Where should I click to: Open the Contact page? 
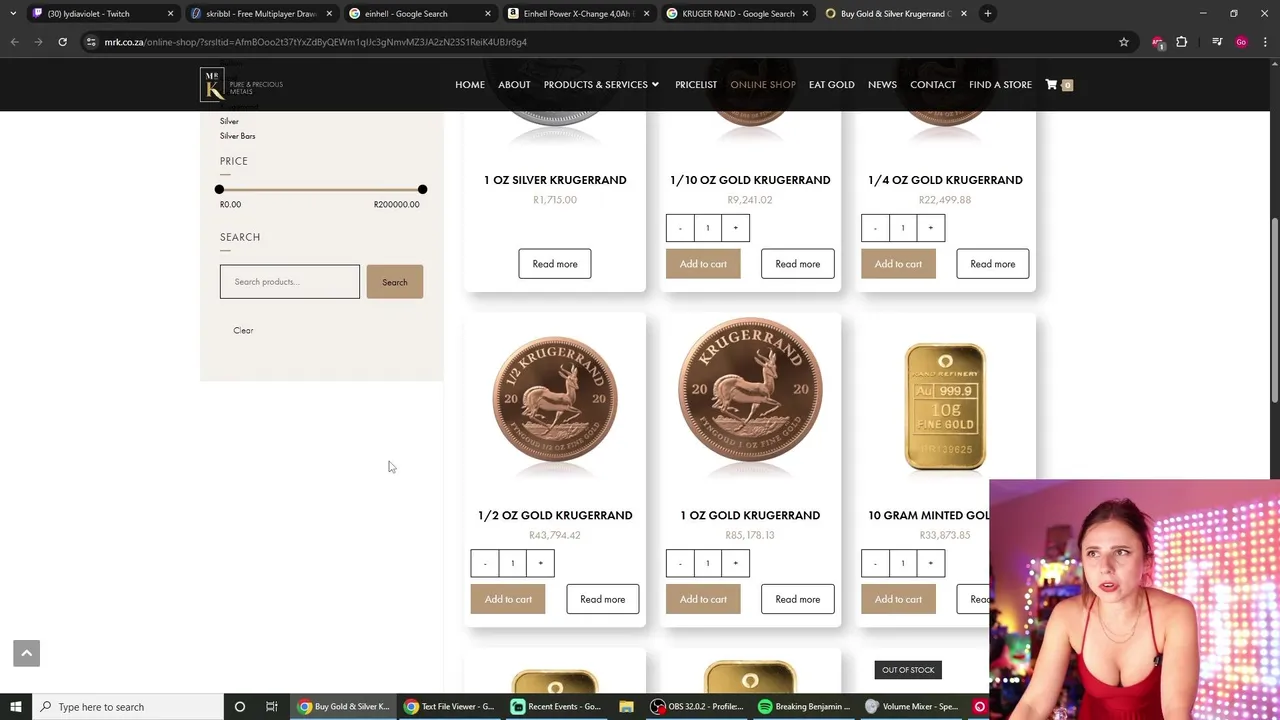[x=933, y=85]
